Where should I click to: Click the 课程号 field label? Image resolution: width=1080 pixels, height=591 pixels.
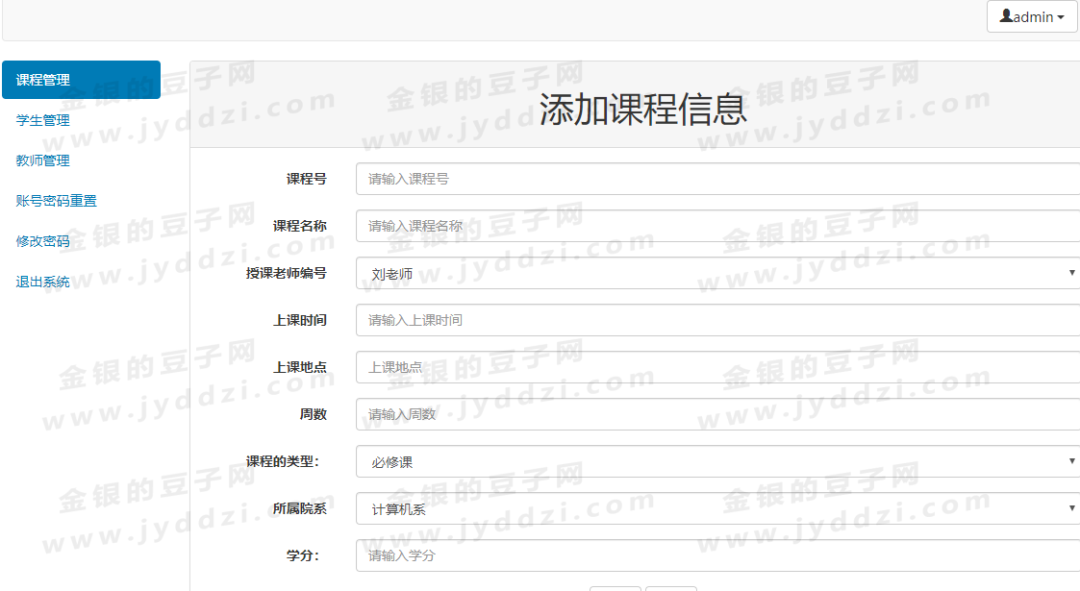coord(307,179)
